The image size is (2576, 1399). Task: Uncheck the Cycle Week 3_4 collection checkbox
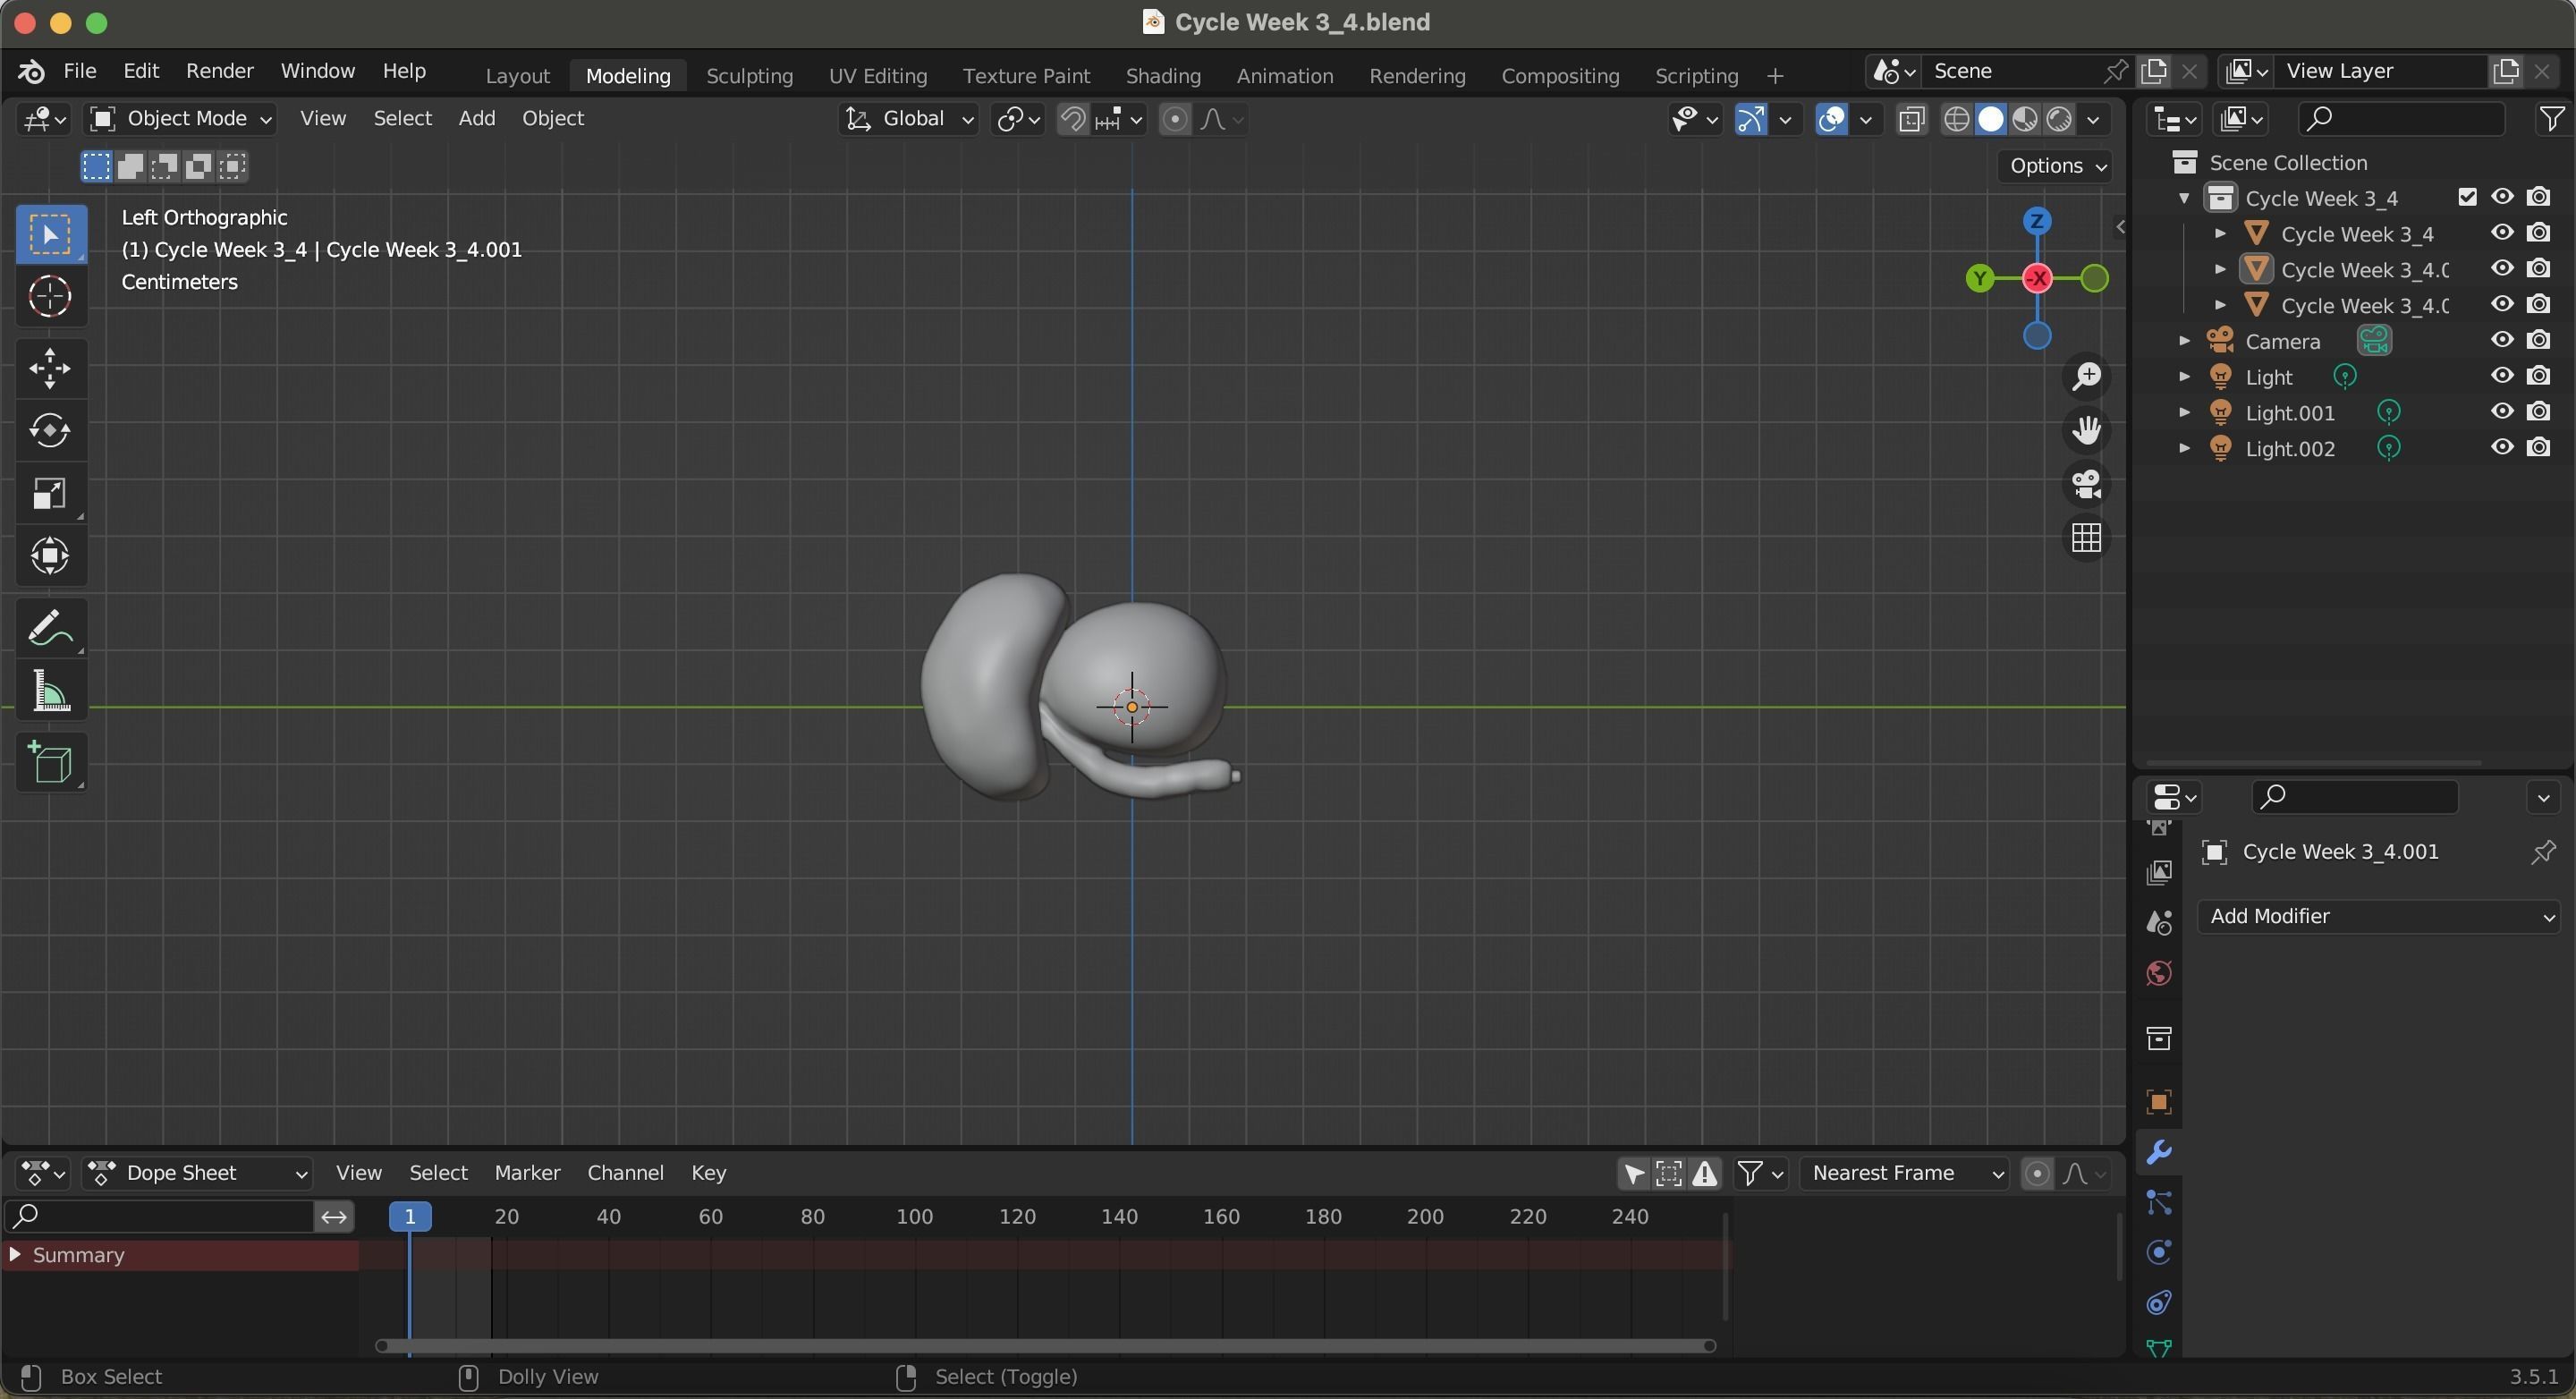(x=2467, y=197)
